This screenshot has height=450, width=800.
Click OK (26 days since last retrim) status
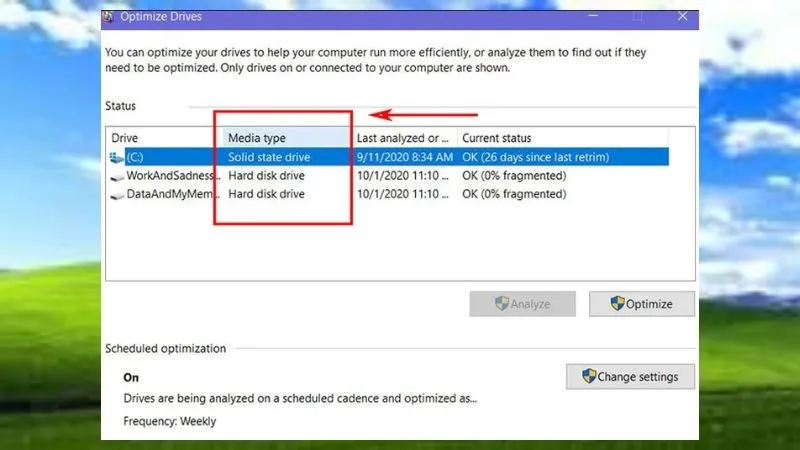coord(536,157)
